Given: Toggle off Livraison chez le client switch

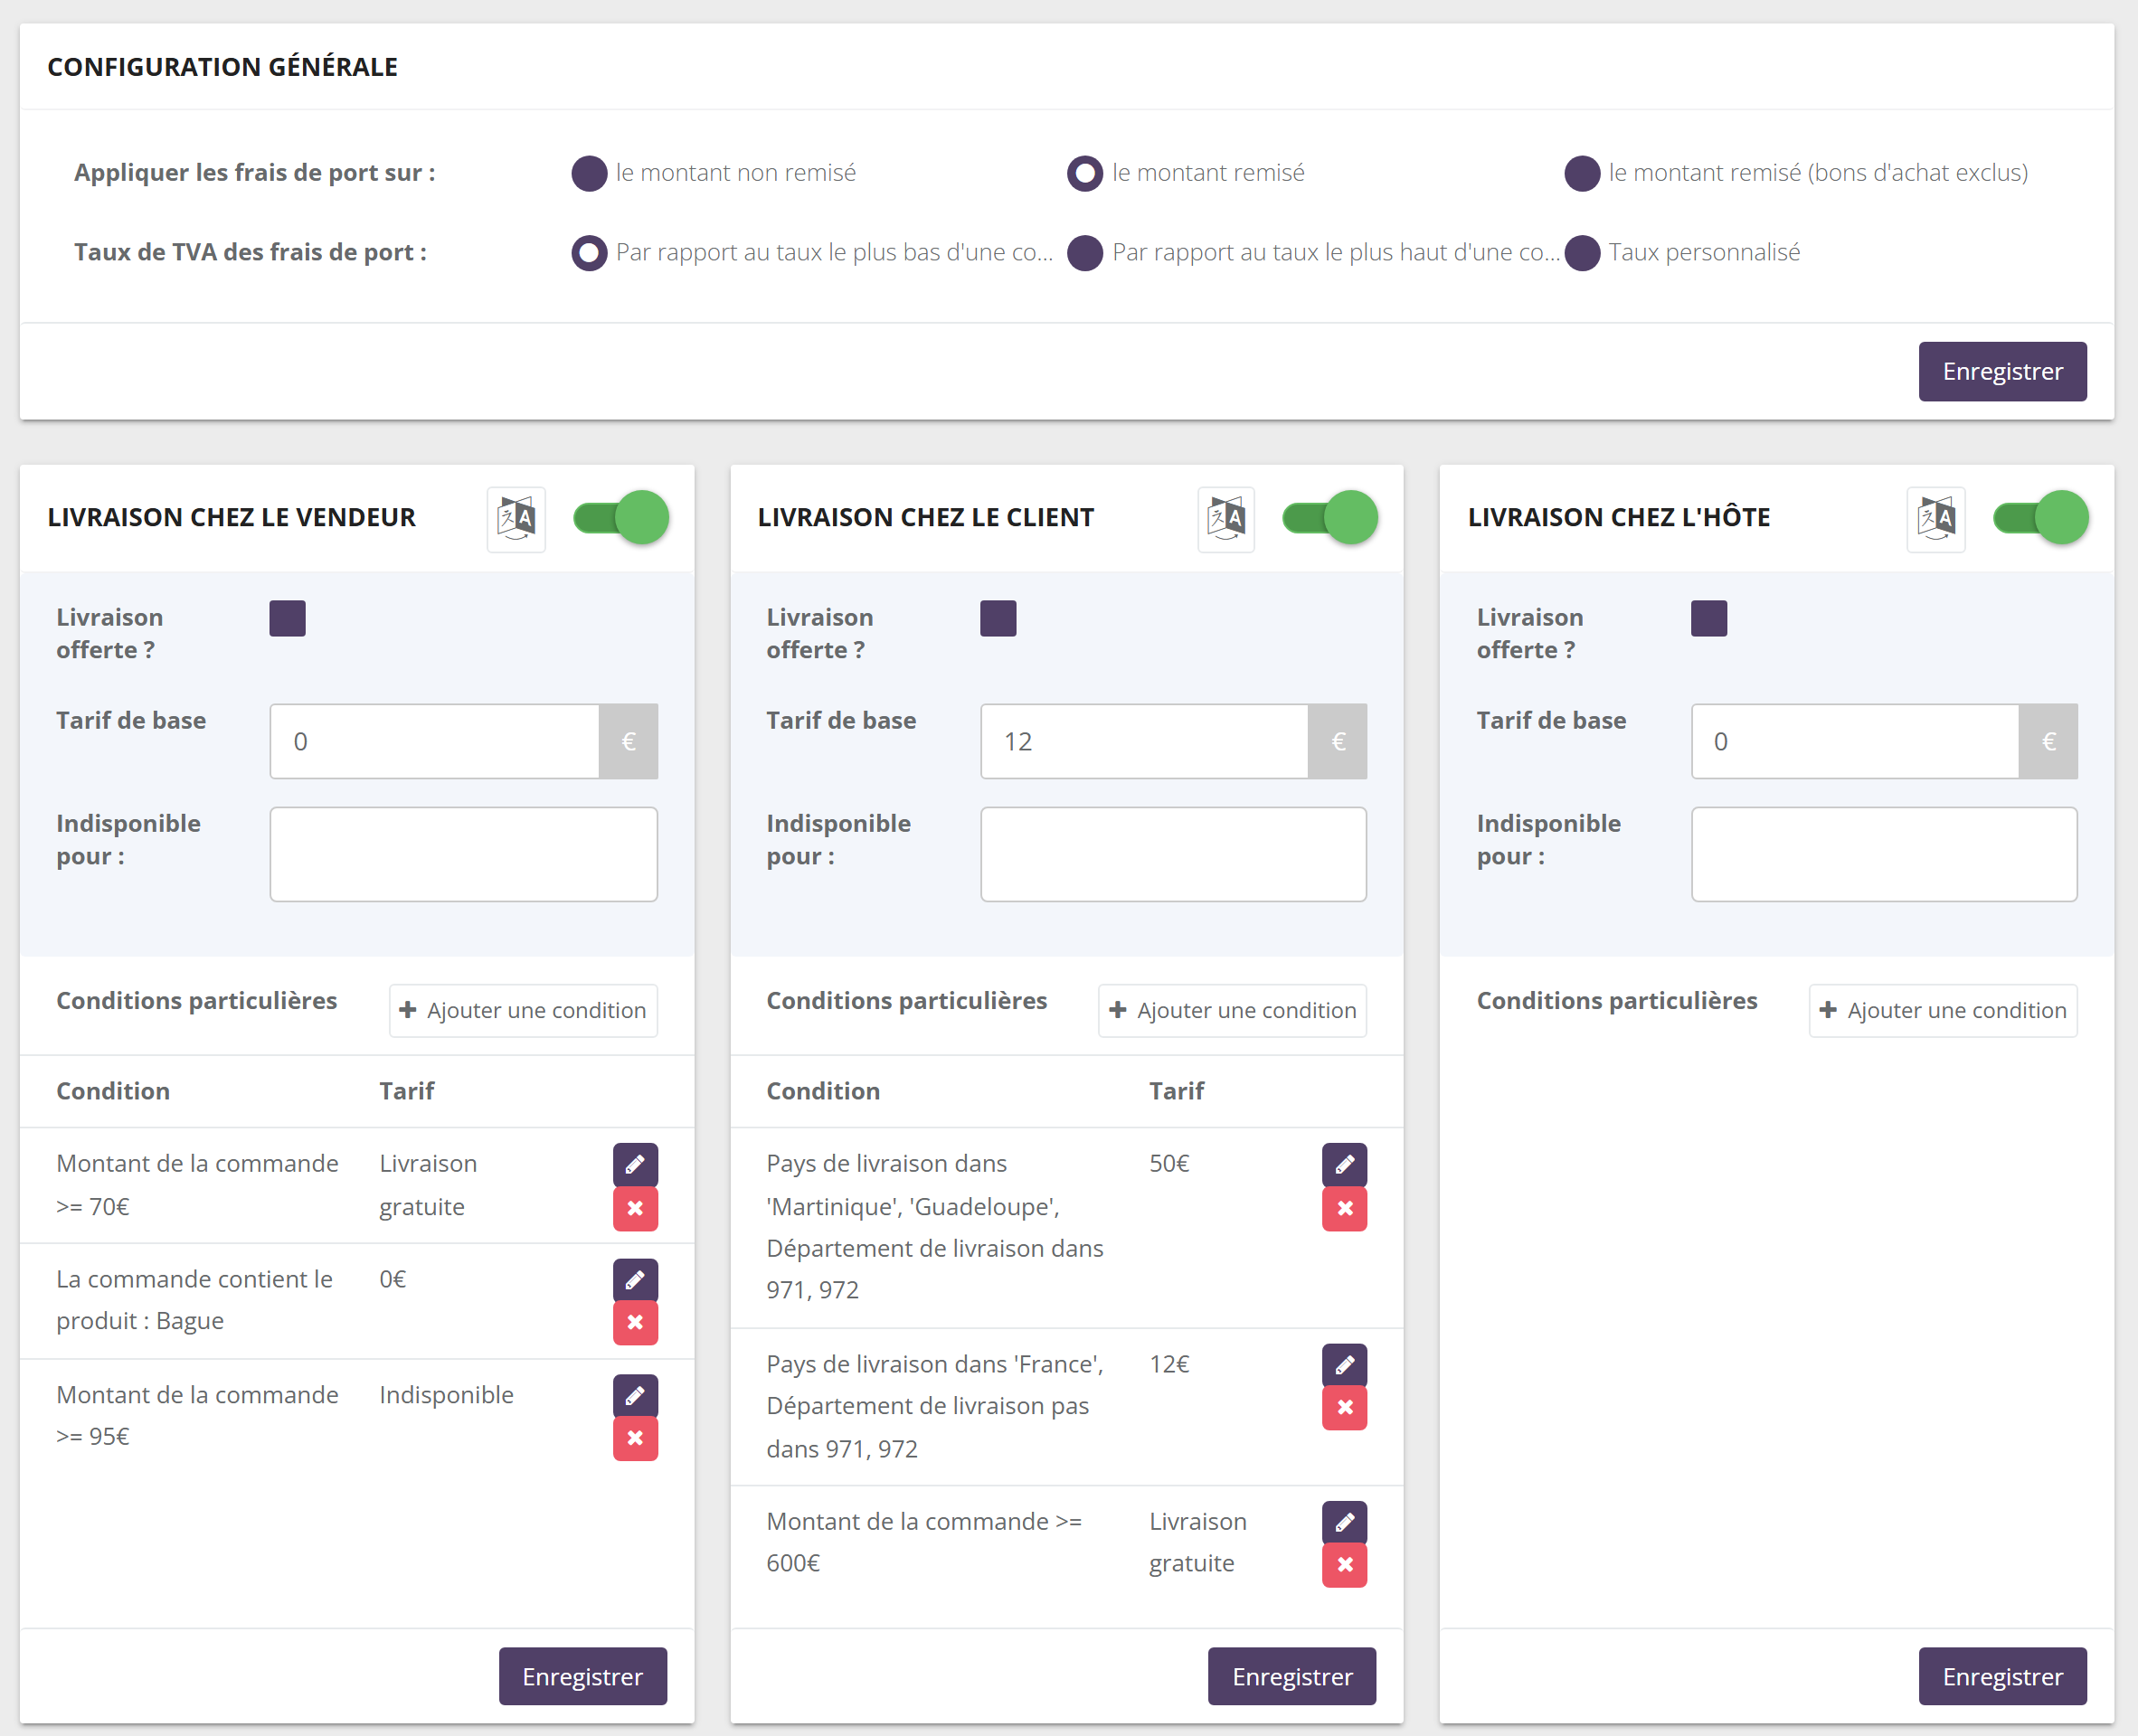Looking at the screenshot, I should 1331,518.
